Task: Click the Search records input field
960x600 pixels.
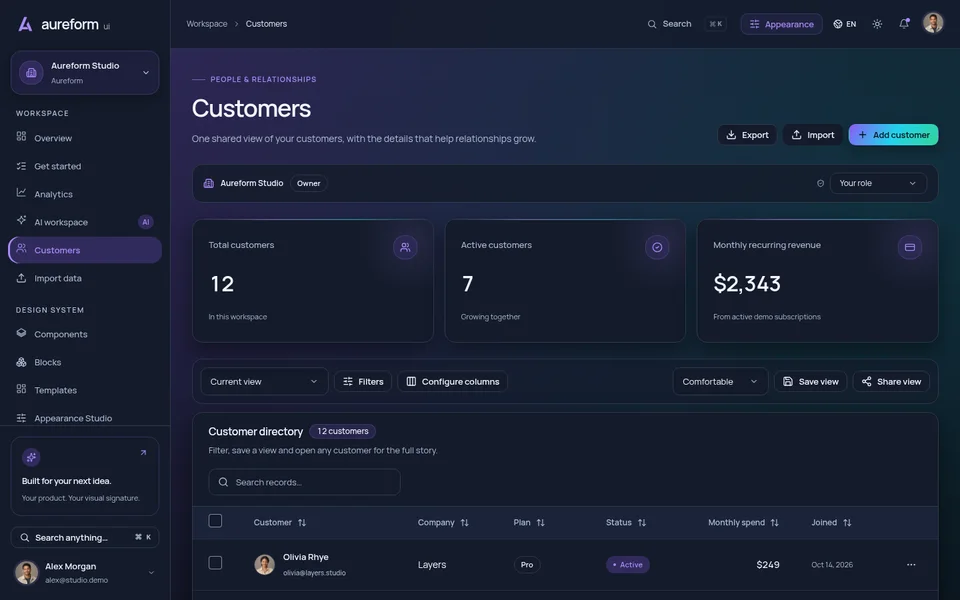Action: pyautogui.click(x=304, y=482)
